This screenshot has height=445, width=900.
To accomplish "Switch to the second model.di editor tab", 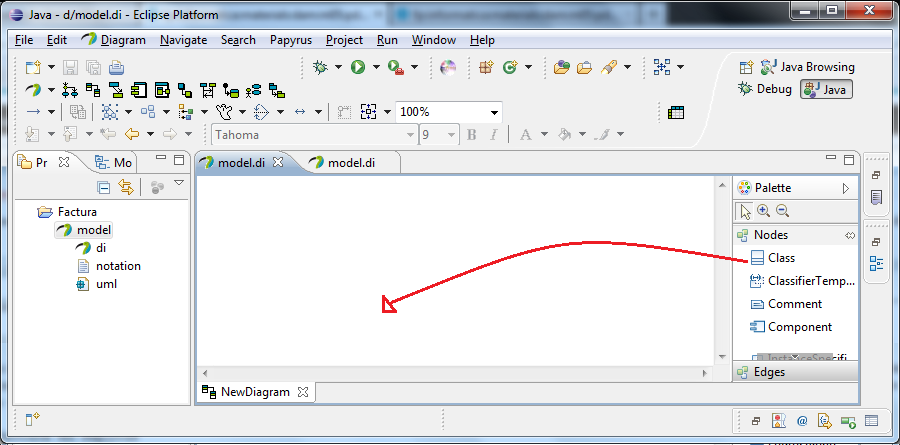I will [x=352, y=162].
